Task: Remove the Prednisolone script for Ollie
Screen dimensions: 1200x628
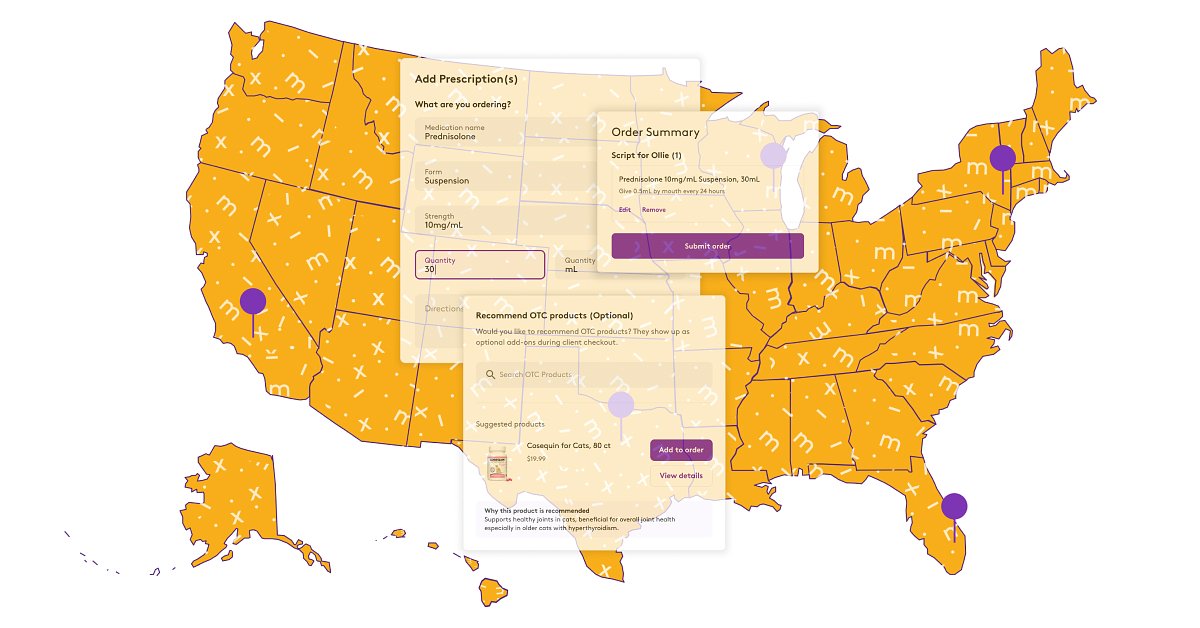Action: pyautogui.click(x=653, y=210)
